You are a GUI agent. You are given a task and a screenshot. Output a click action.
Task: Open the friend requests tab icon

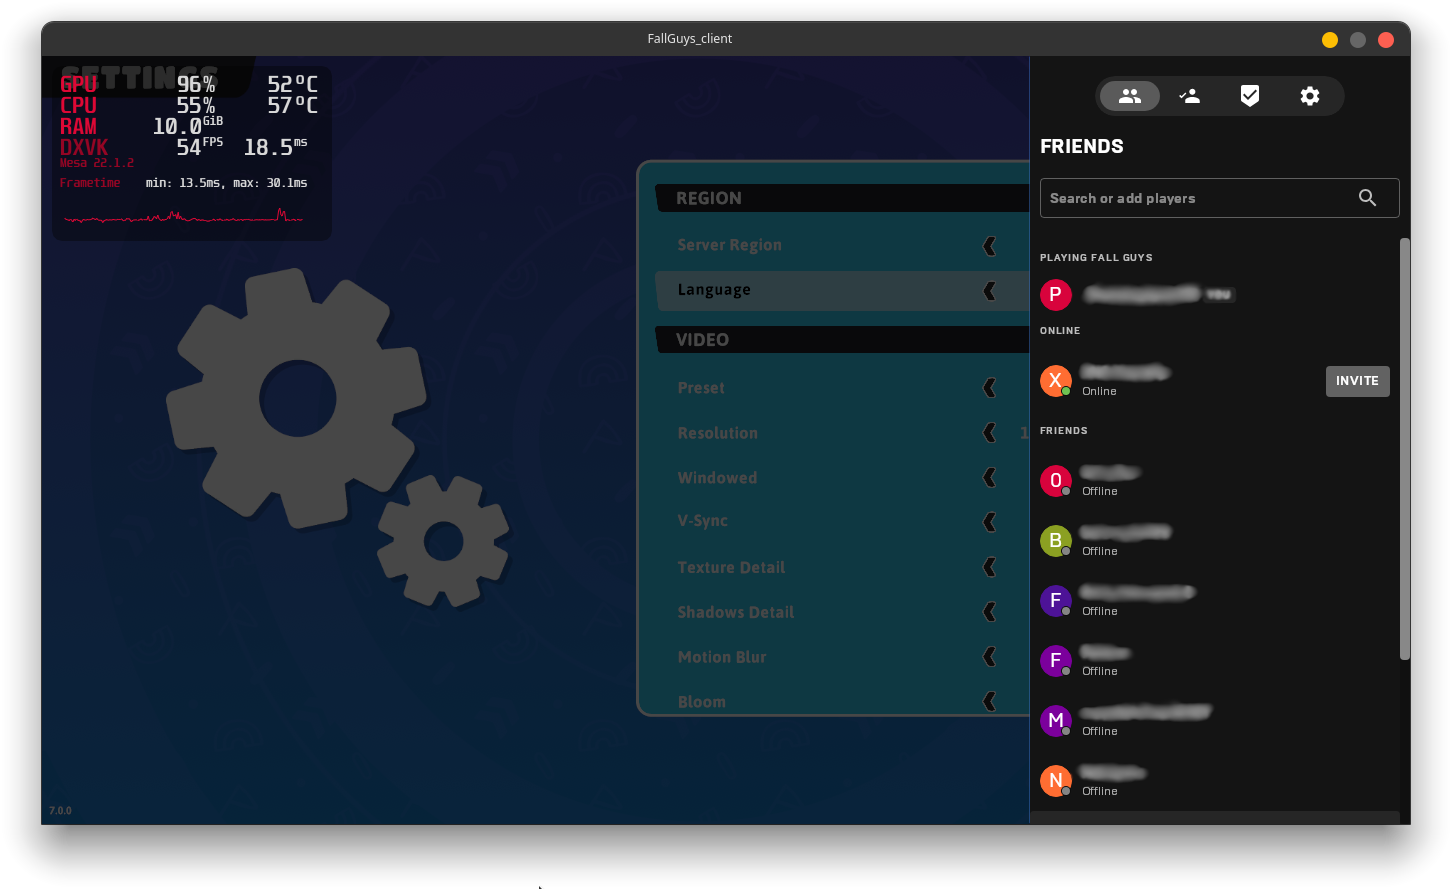point(1190,96)
